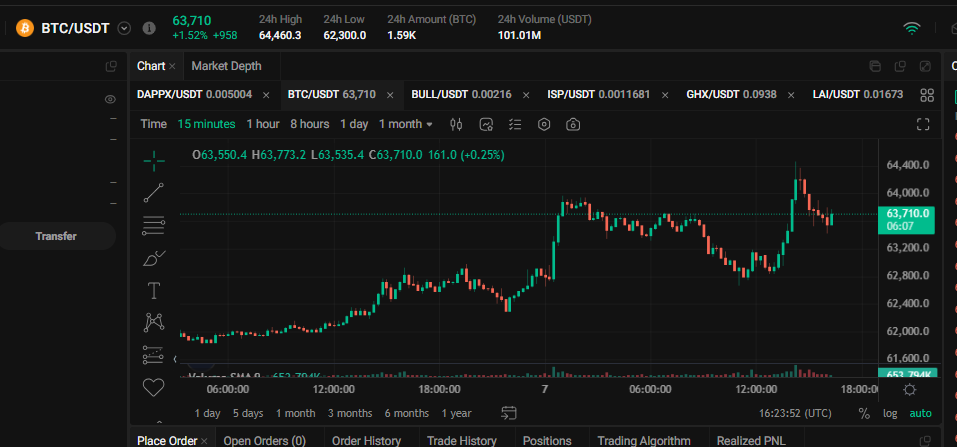Screen dimensions: 957x447
Task: Select the Chart tab
Action: pyautogui.click(x=151, y=66)
